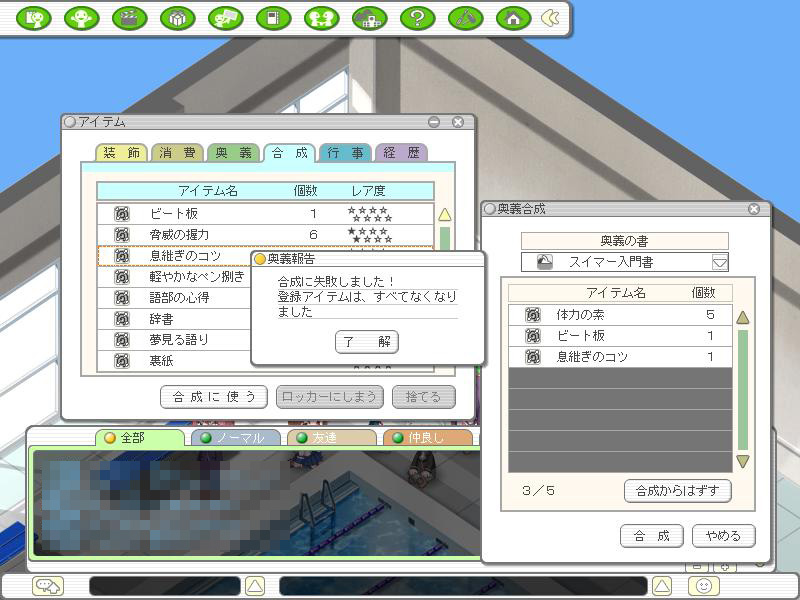
Task: Switch chat filter to 仲良し tab
Action: point(428,438)
